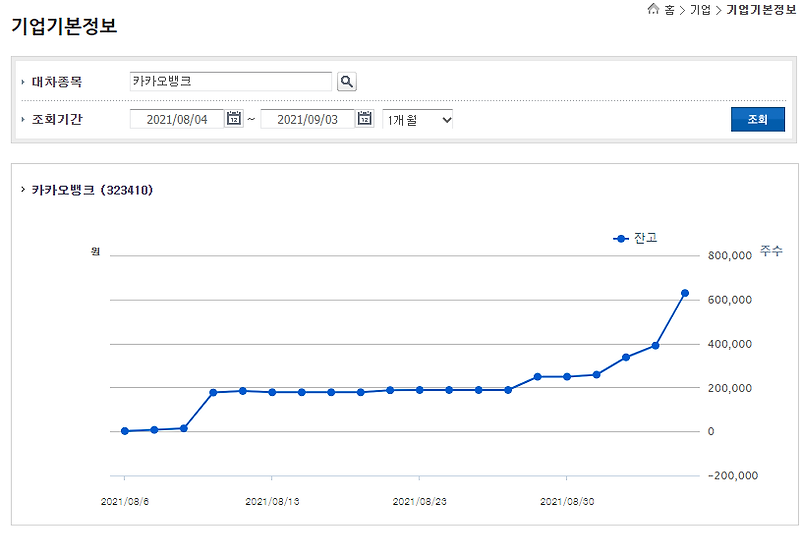Click the 주수 axis unit label
This screenshot has height=557, width=800.
coord(771,250)
